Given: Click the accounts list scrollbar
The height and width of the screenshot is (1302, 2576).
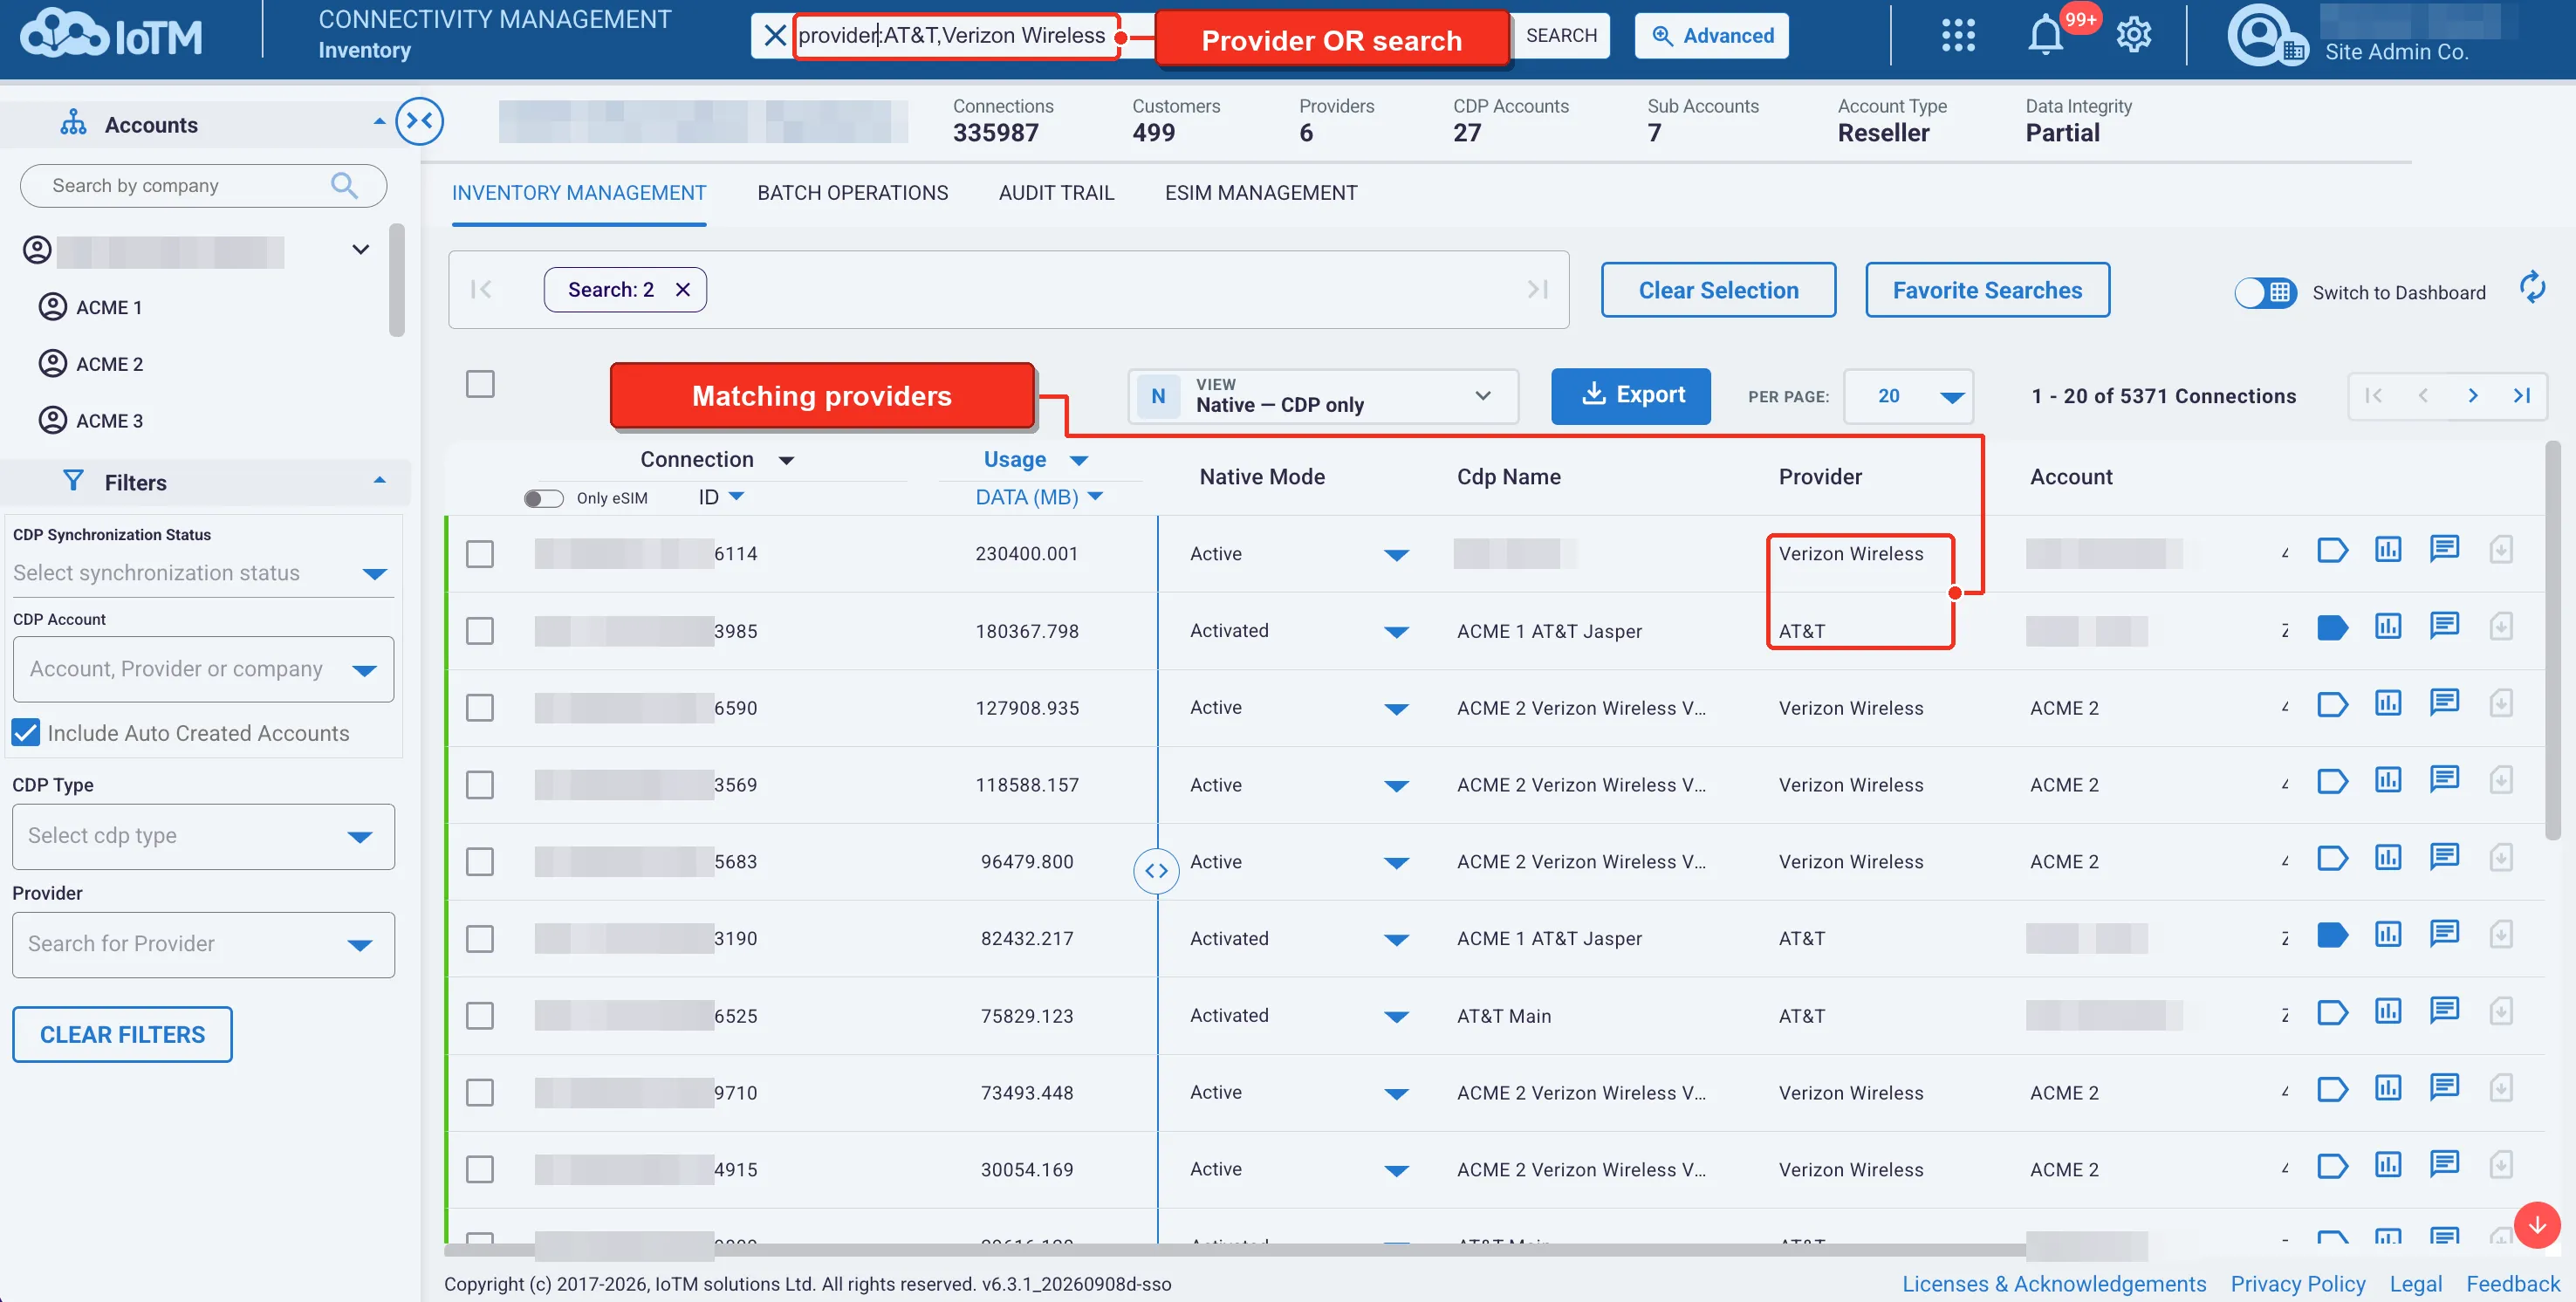Looking at the screenshot, I should click(x=397, y=280).
